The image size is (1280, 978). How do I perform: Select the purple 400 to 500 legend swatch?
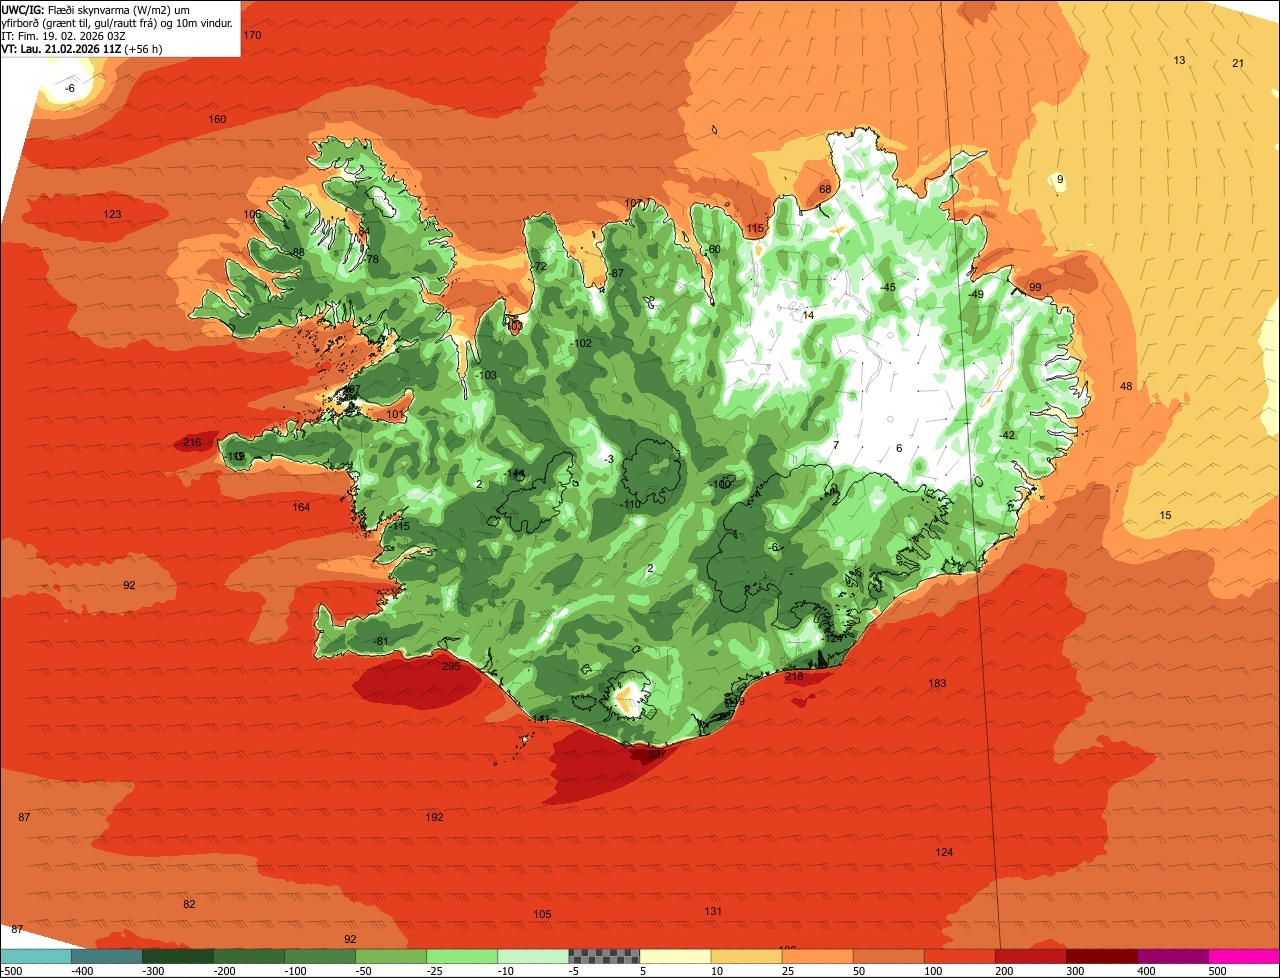pyautogui.click(x=1173, y=956)
